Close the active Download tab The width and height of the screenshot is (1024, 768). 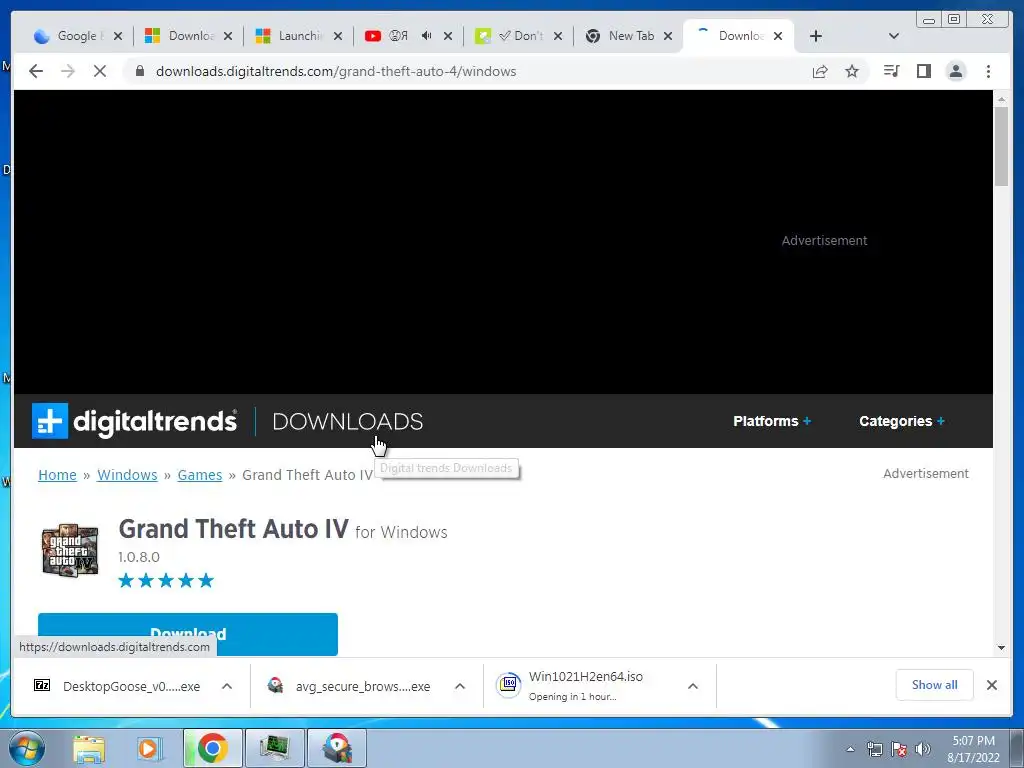778,36
